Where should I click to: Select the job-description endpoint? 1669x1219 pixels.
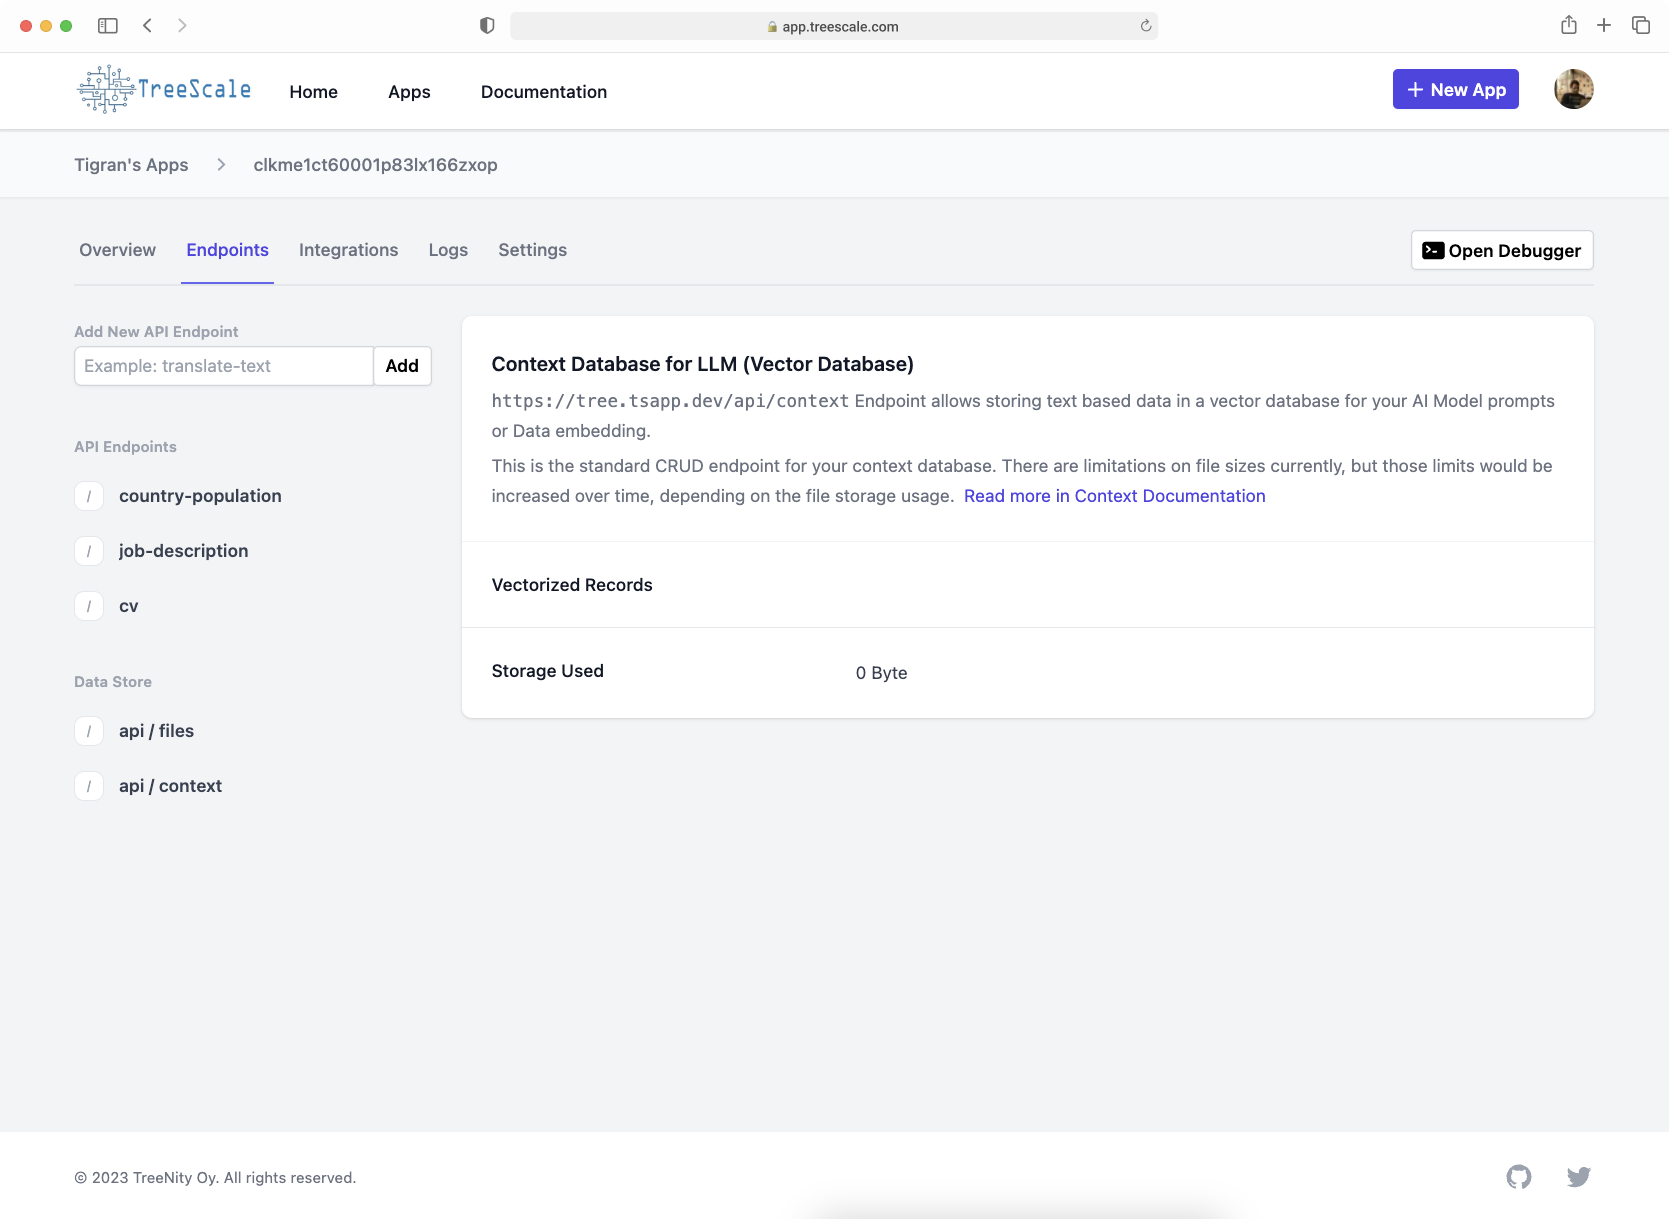tap(183, 551)
